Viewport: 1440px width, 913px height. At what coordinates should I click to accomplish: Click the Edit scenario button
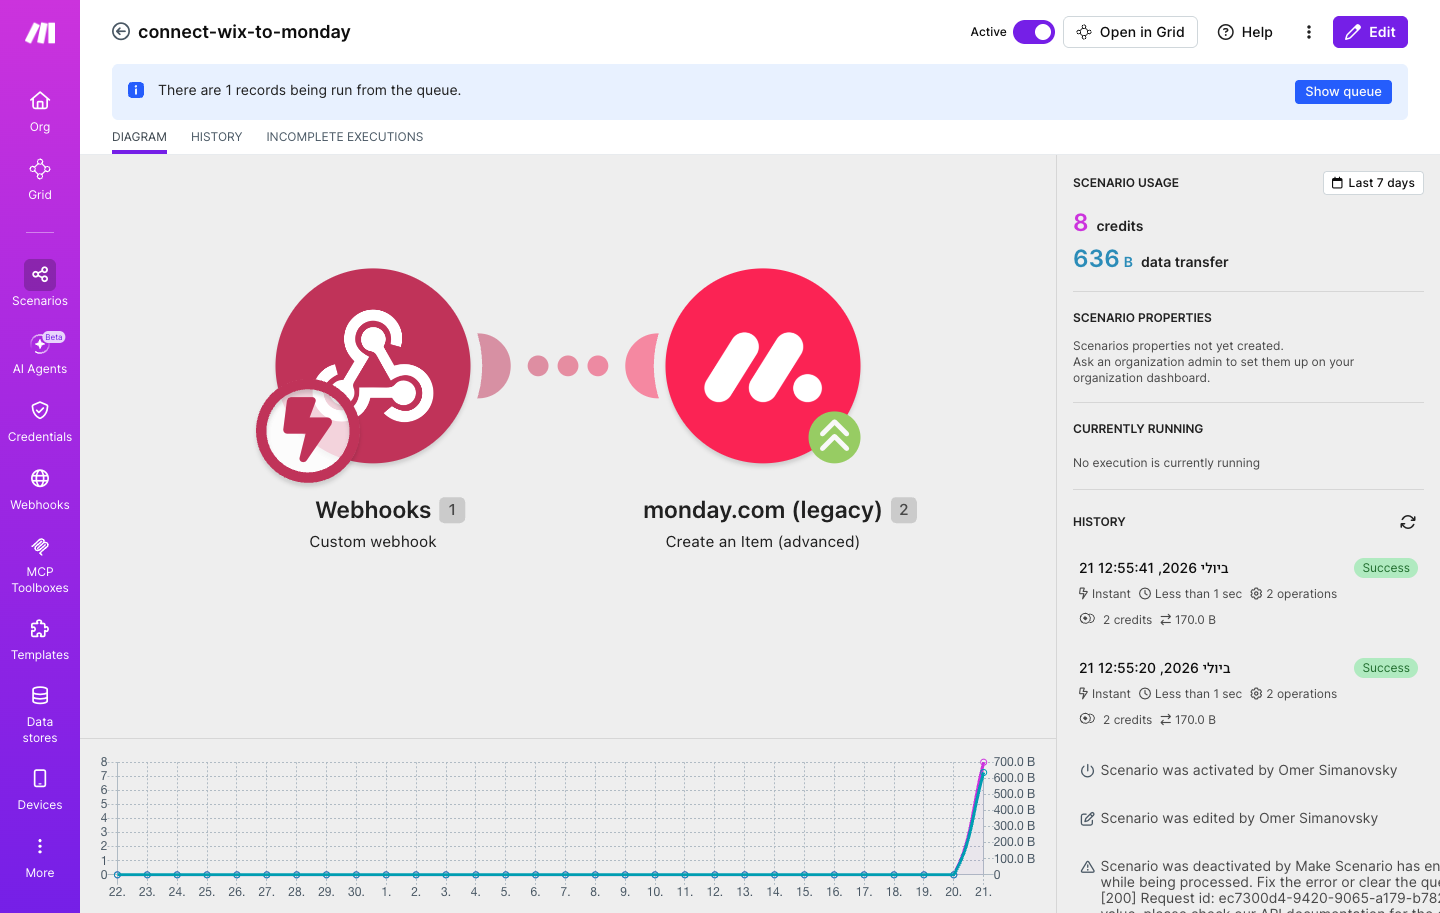[1370, 32]
